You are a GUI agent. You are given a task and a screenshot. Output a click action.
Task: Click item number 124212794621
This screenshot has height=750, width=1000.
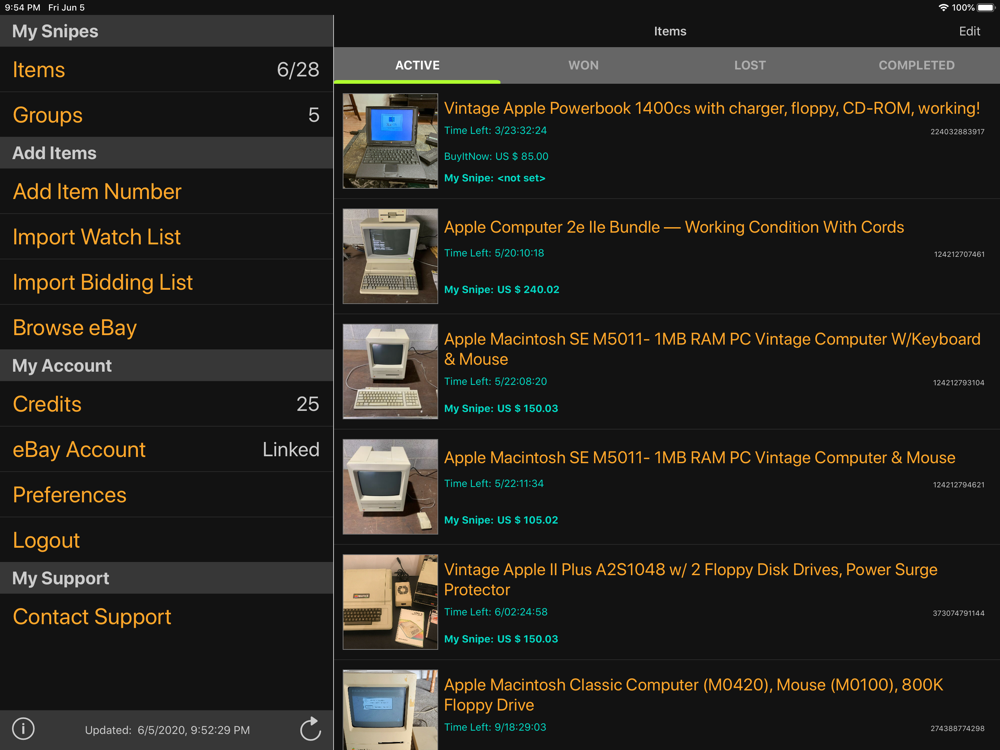click(x=959, y=485)
